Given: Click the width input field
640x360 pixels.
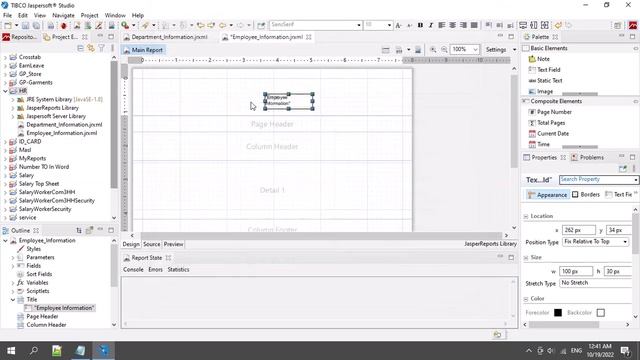Looking at the screenshot, I should pos(576,271).
